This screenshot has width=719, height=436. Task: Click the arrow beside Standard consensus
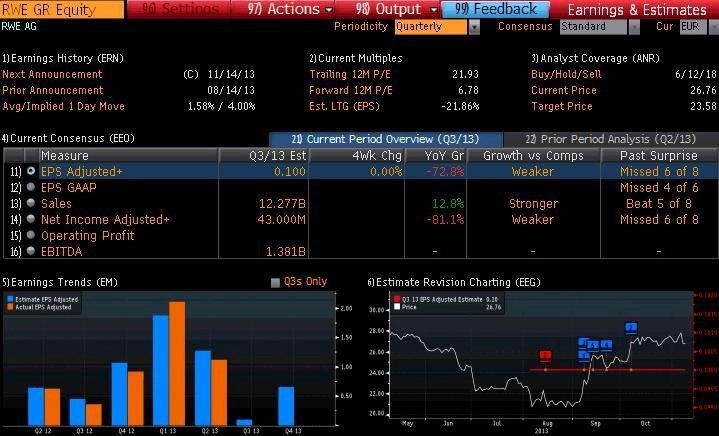(634, 27)
